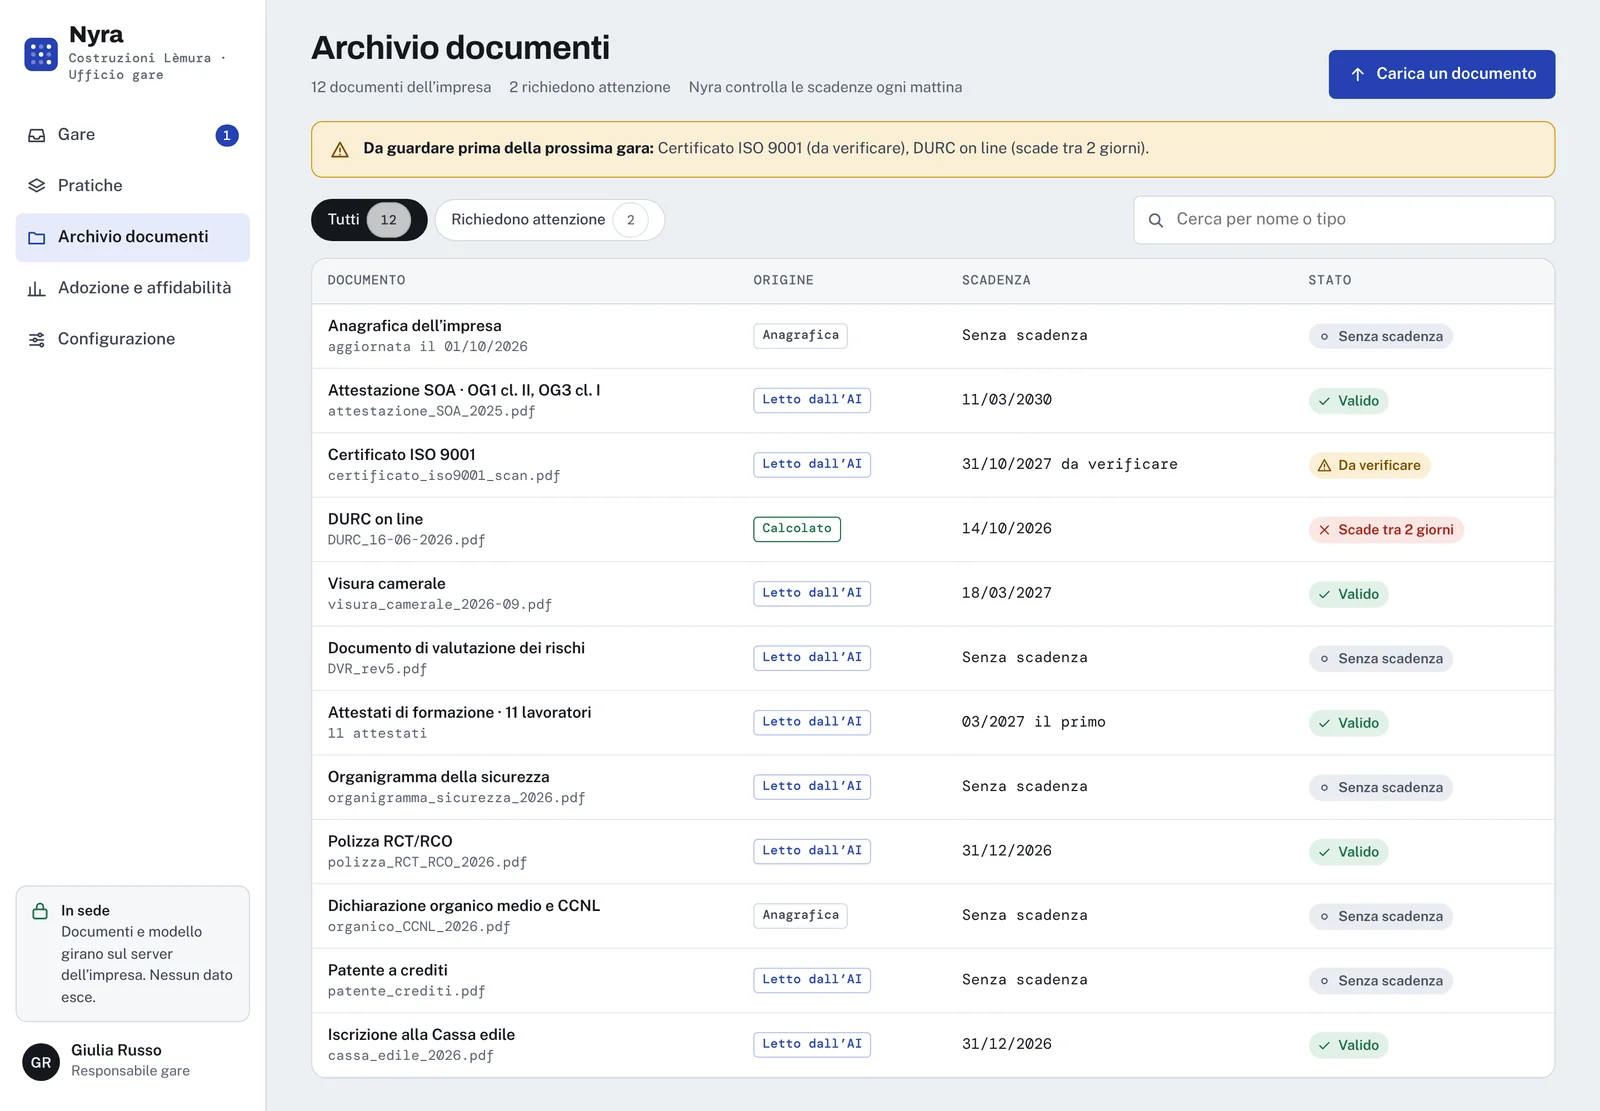Open the Configurazione page
The image size is (1600, 1111).
(133, 339)
